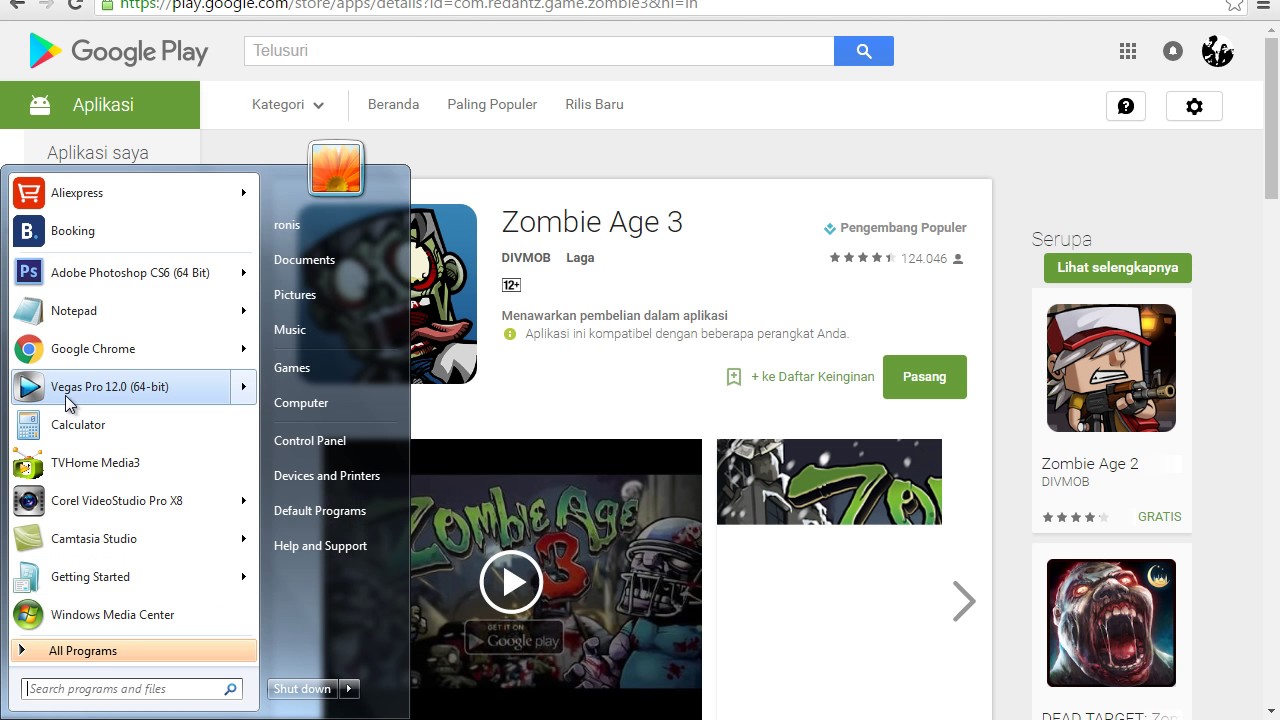Open Zombie Age 2 thumbnail

coord(1111,368)
